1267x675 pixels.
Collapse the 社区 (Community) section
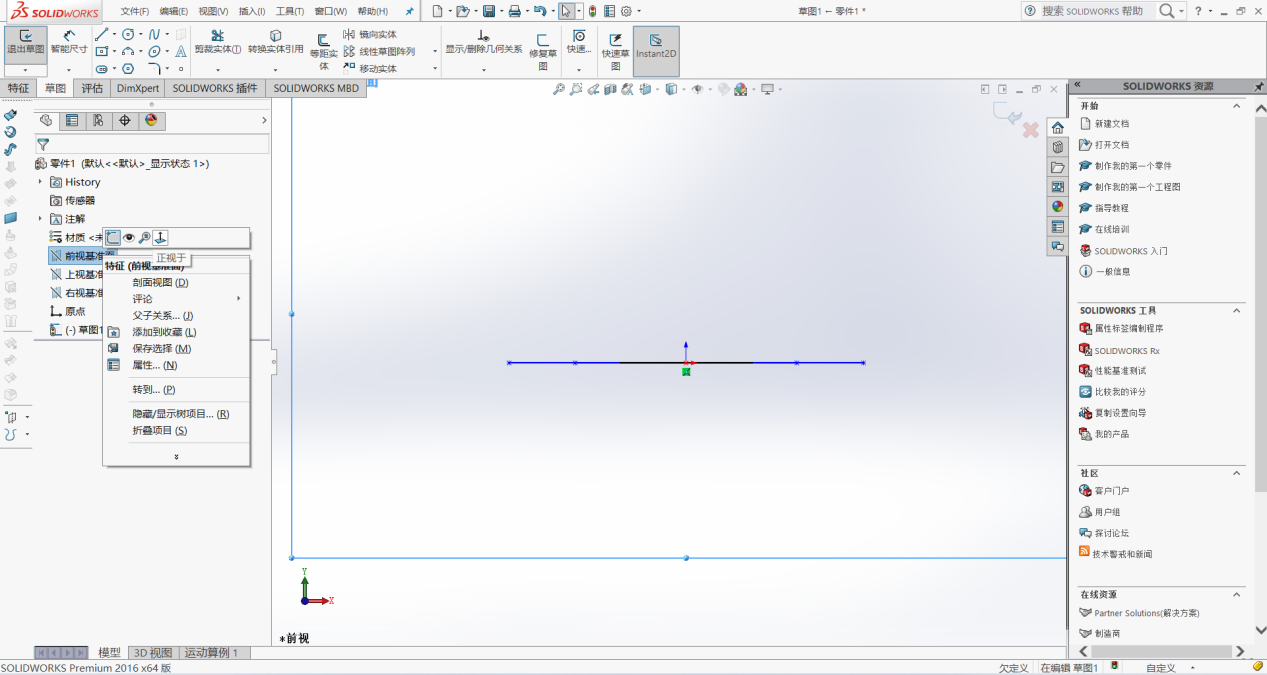point(1237,473)
